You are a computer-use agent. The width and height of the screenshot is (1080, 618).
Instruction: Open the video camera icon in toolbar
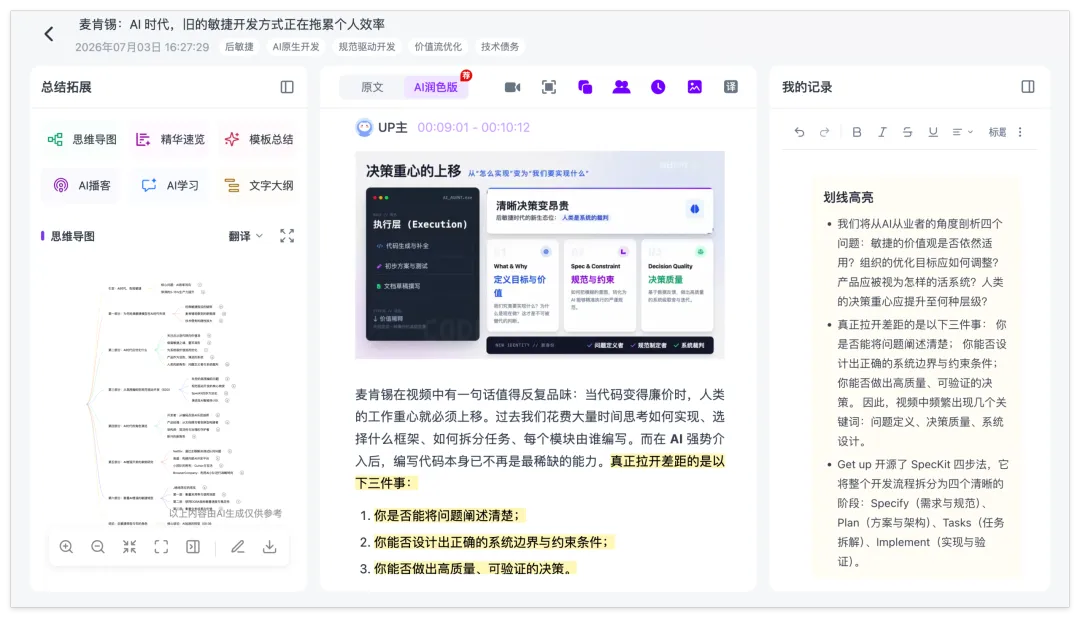coord(512,87)
